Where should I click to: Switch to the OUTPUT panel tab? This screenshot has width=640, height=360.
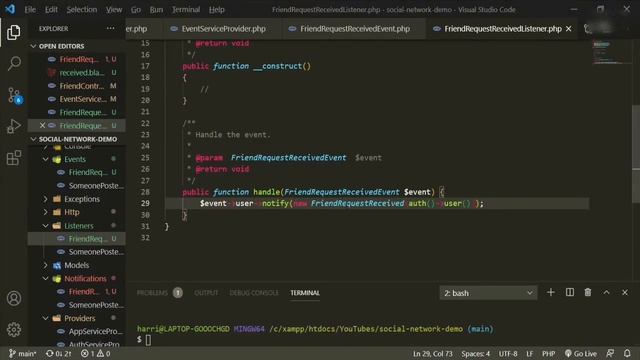click(x=206, y=293)
